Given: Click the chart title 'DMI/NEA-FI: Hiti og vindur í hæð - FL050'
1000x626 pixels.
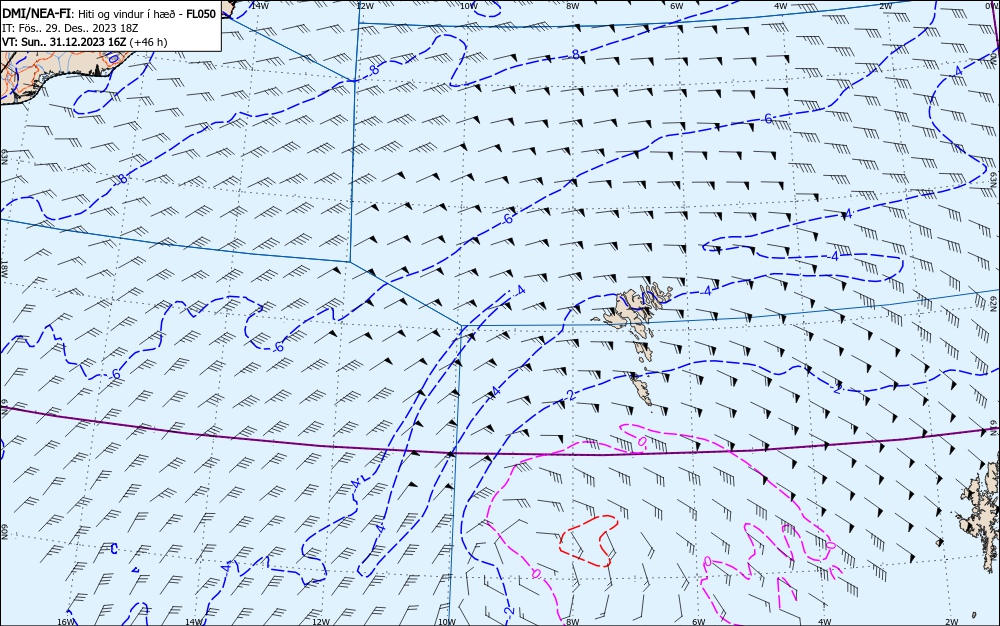Looking at the screenshot, I should click(110, 13).
